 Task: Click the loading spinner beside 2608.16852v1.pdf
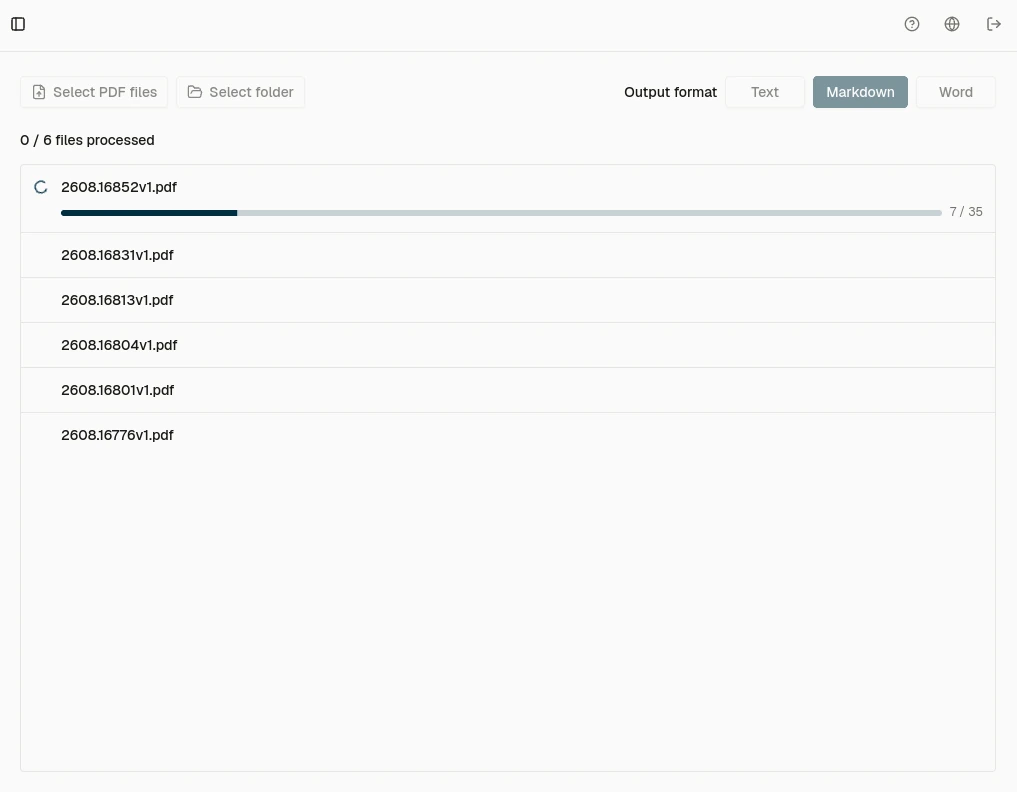(41, 187)
